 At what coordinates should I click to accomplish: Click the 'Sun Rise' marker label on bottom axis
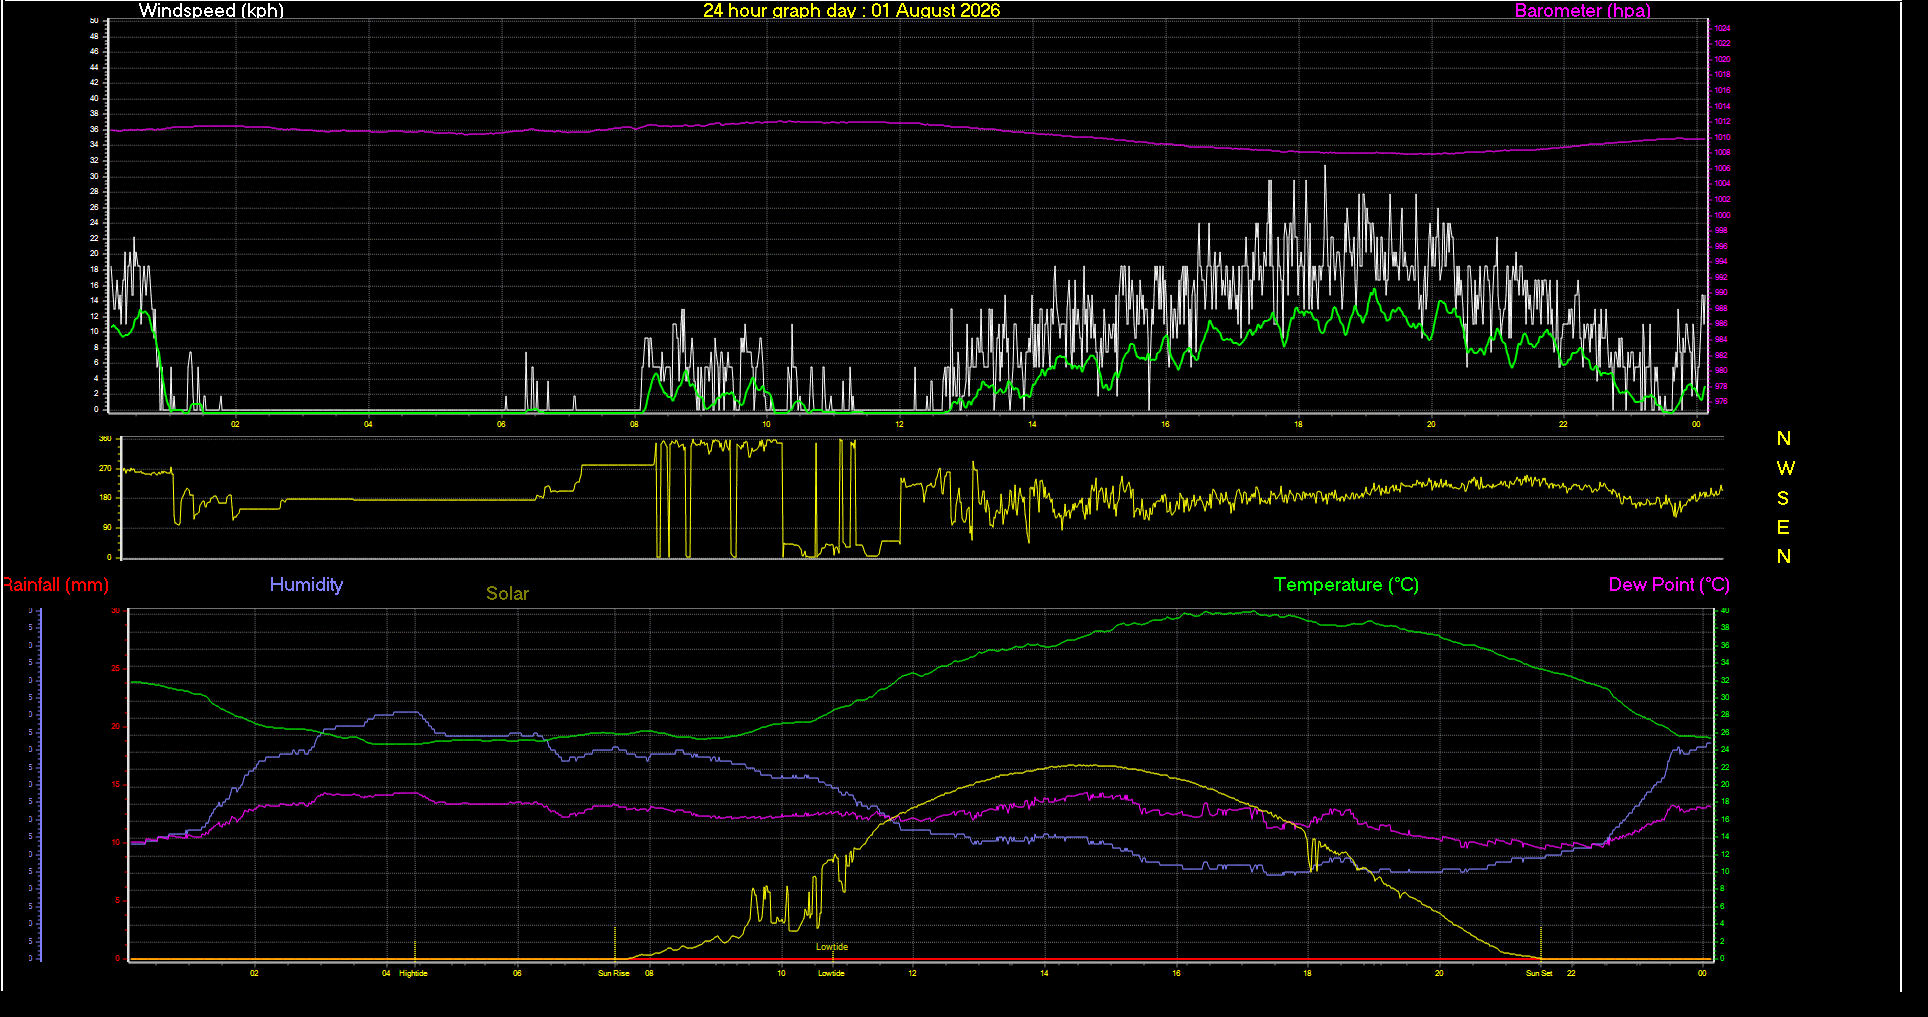pos(614,973)
